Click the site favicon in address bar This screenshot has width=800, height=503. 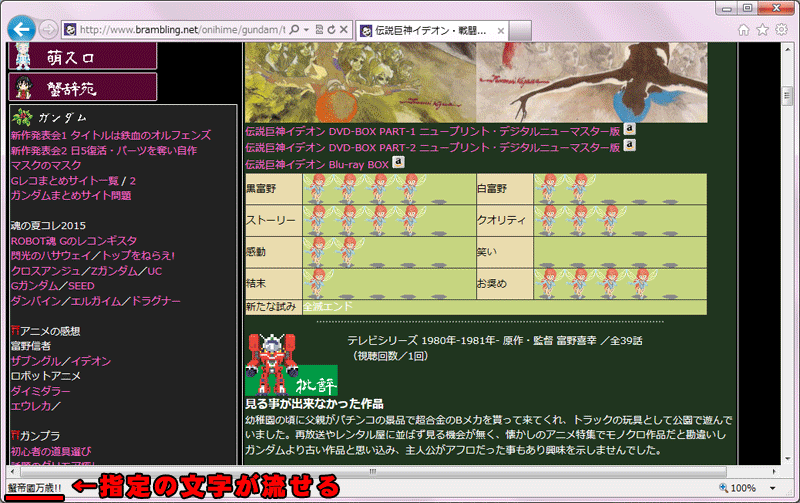[70, 30]
